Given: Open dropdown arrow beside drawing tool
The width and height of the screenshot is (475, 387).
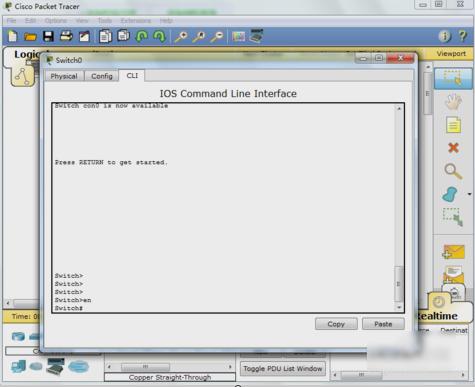Looking at the screenshot, I should pos(469,194).
